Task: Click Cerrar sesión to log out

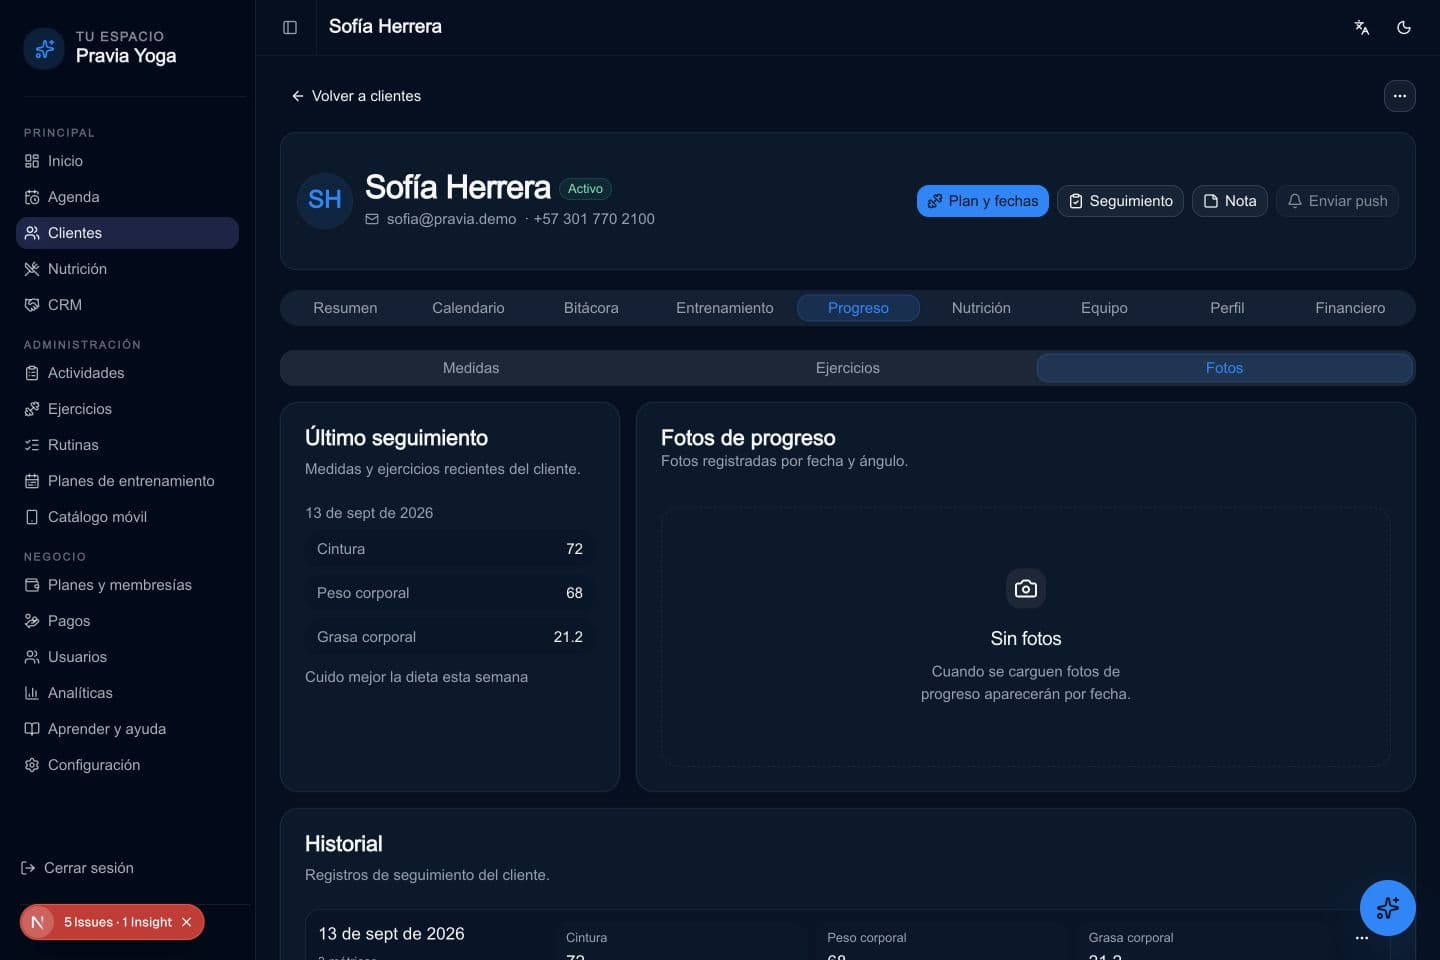Action: (78, 868)
